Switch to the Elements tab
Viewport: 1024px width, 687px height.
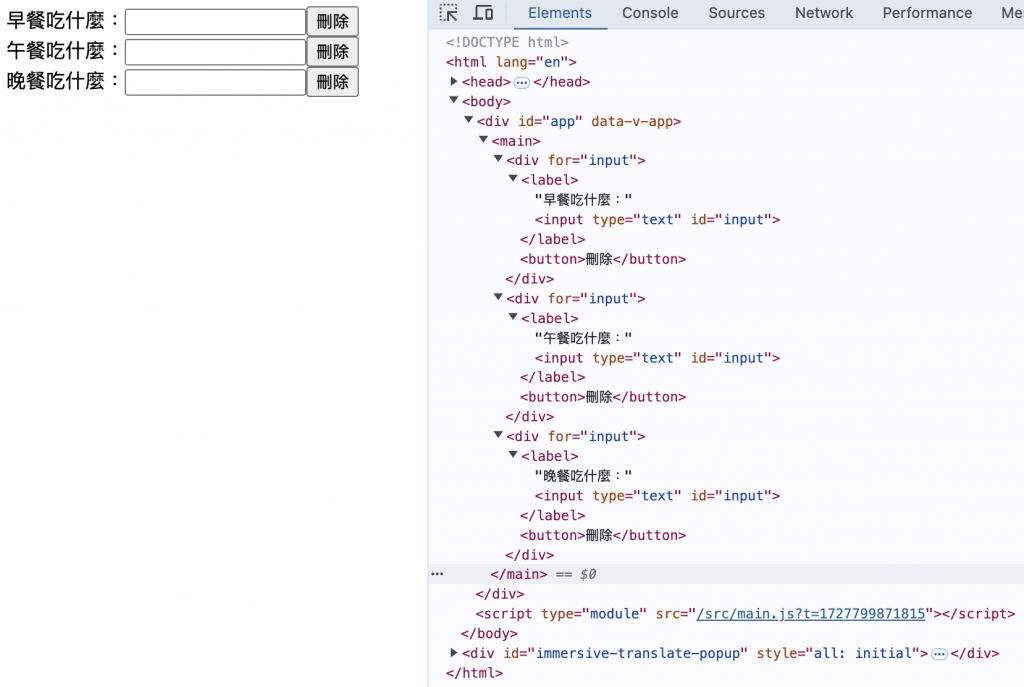point(560,13)
